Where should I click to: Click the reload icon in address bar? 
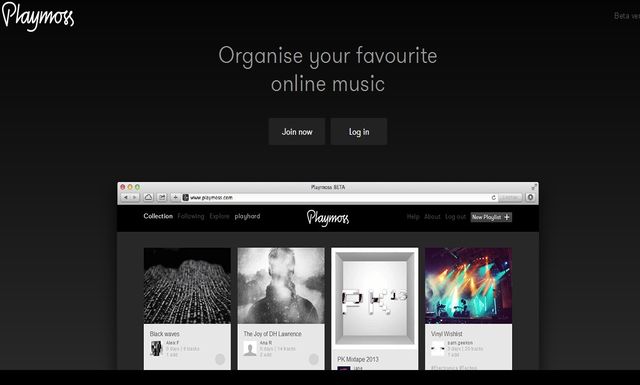pyautogui.click(x=493, y=198)
